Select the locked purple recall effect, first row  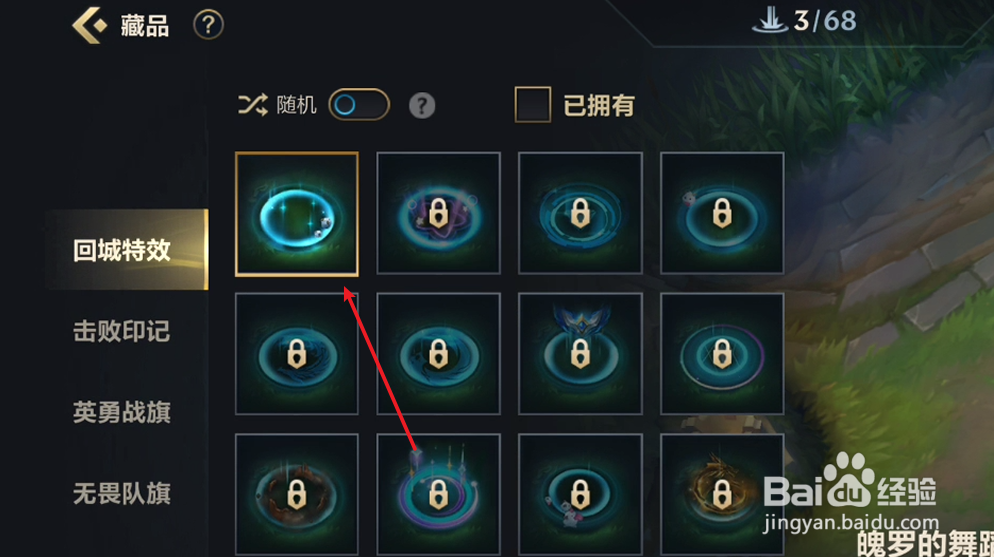(439, 214)
